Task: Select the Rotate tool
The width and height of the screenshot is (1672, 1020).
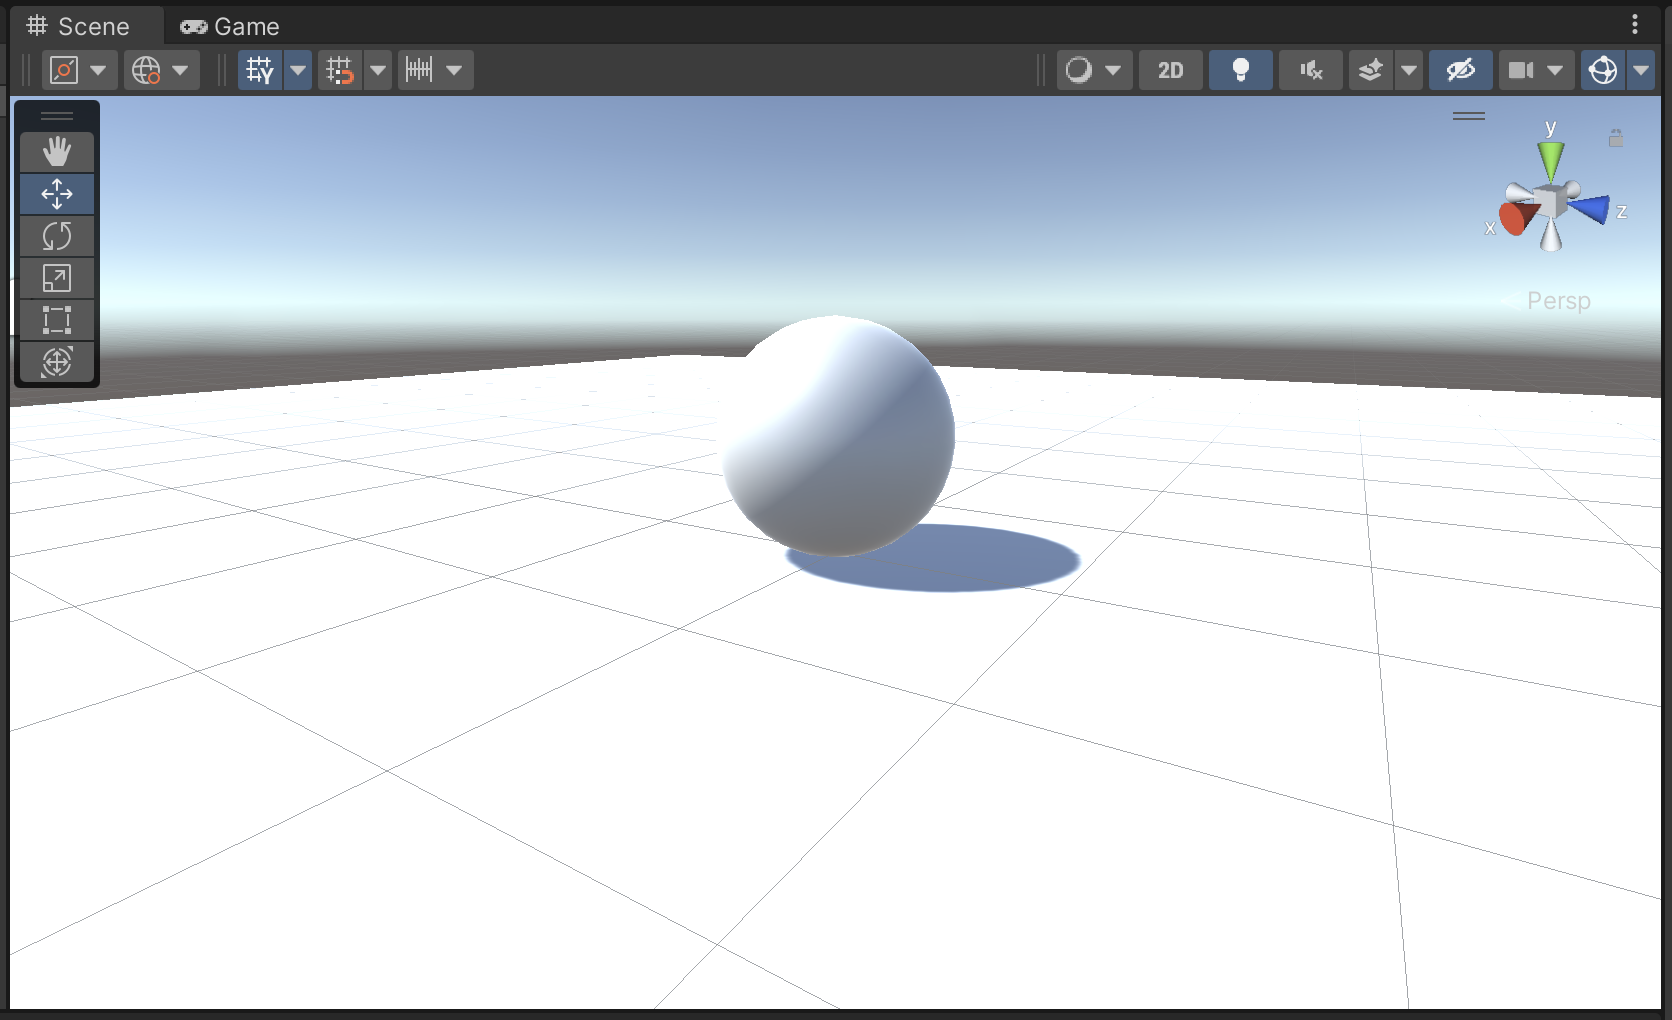Action: pos(57,237)
